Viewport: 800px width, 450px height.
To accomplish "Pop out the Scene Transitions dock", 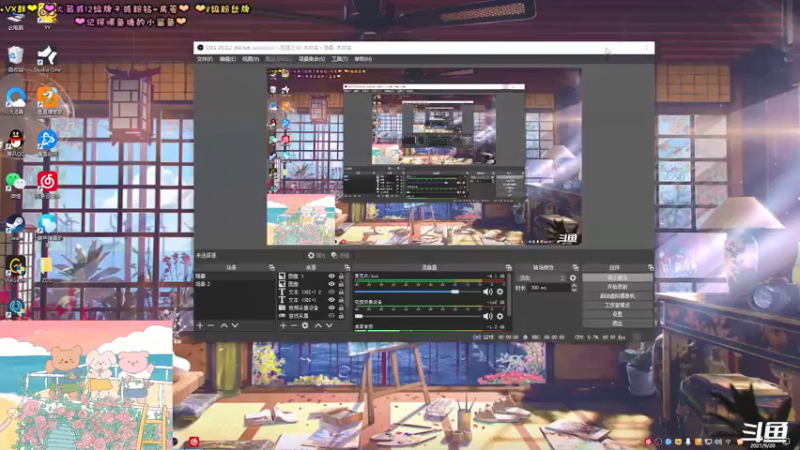I will point(576,267).
